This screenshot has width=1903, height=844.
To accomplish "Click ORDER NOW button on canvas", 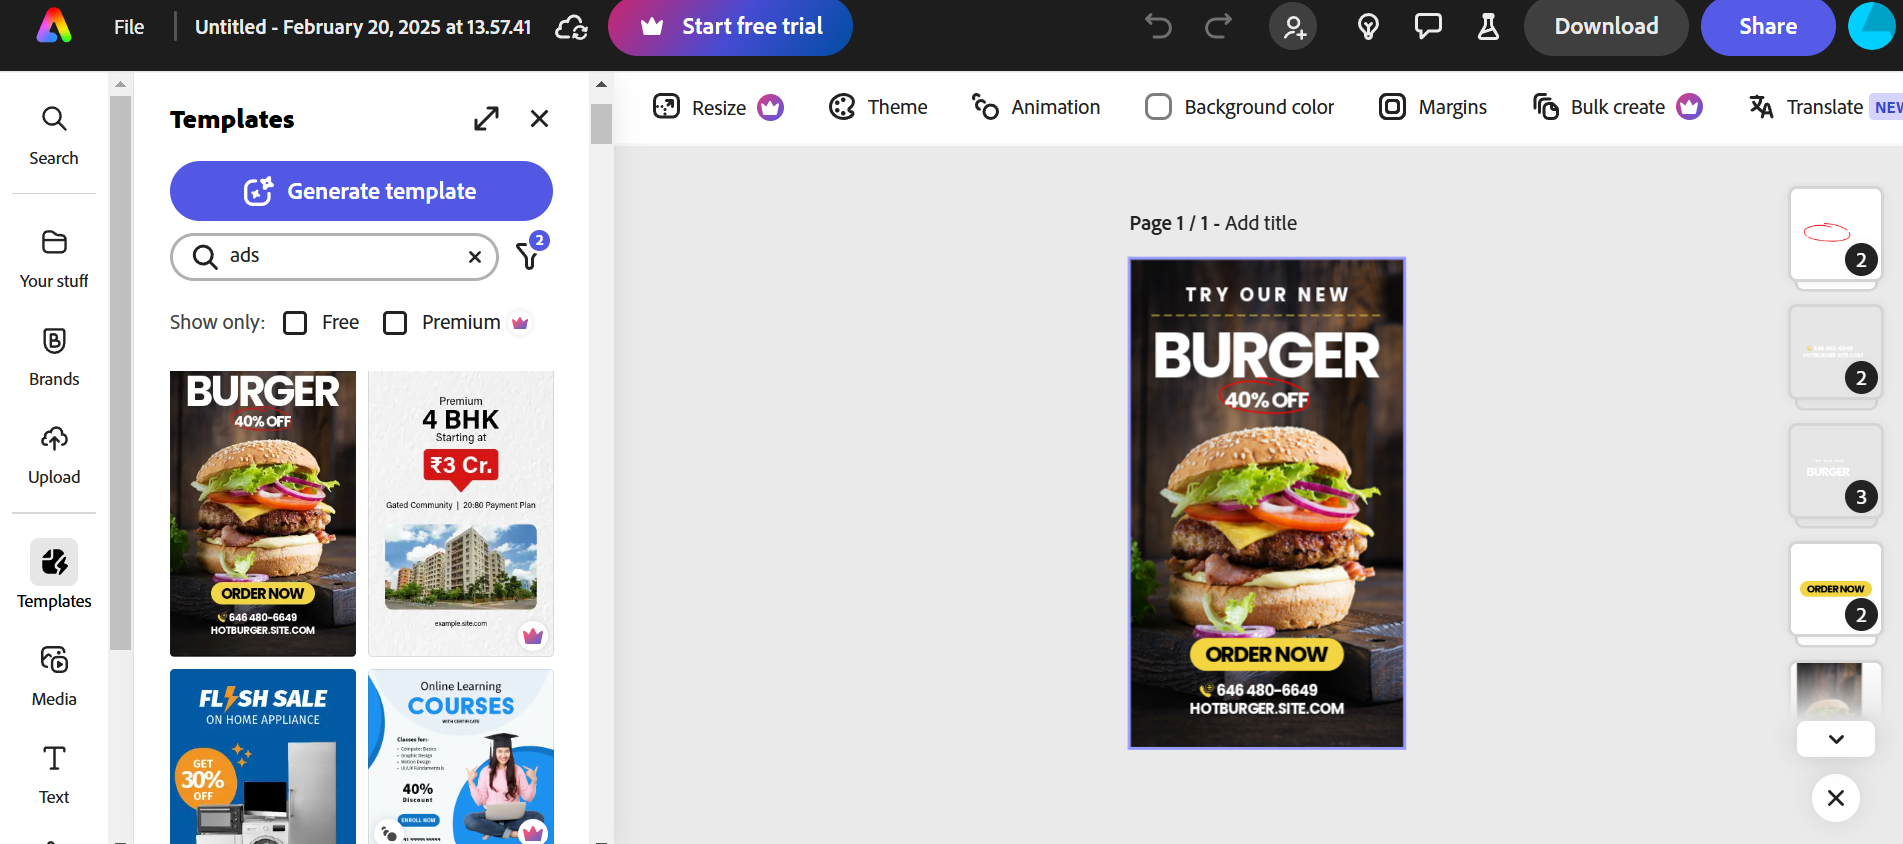I will [1266, 654].
